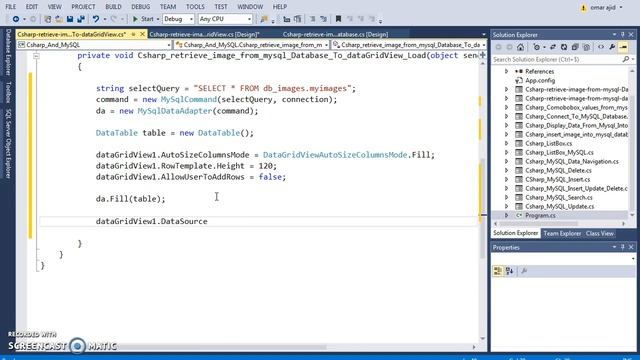Open the FILE menu
This screenshot has width=640, height=360.
pos(11,7)
